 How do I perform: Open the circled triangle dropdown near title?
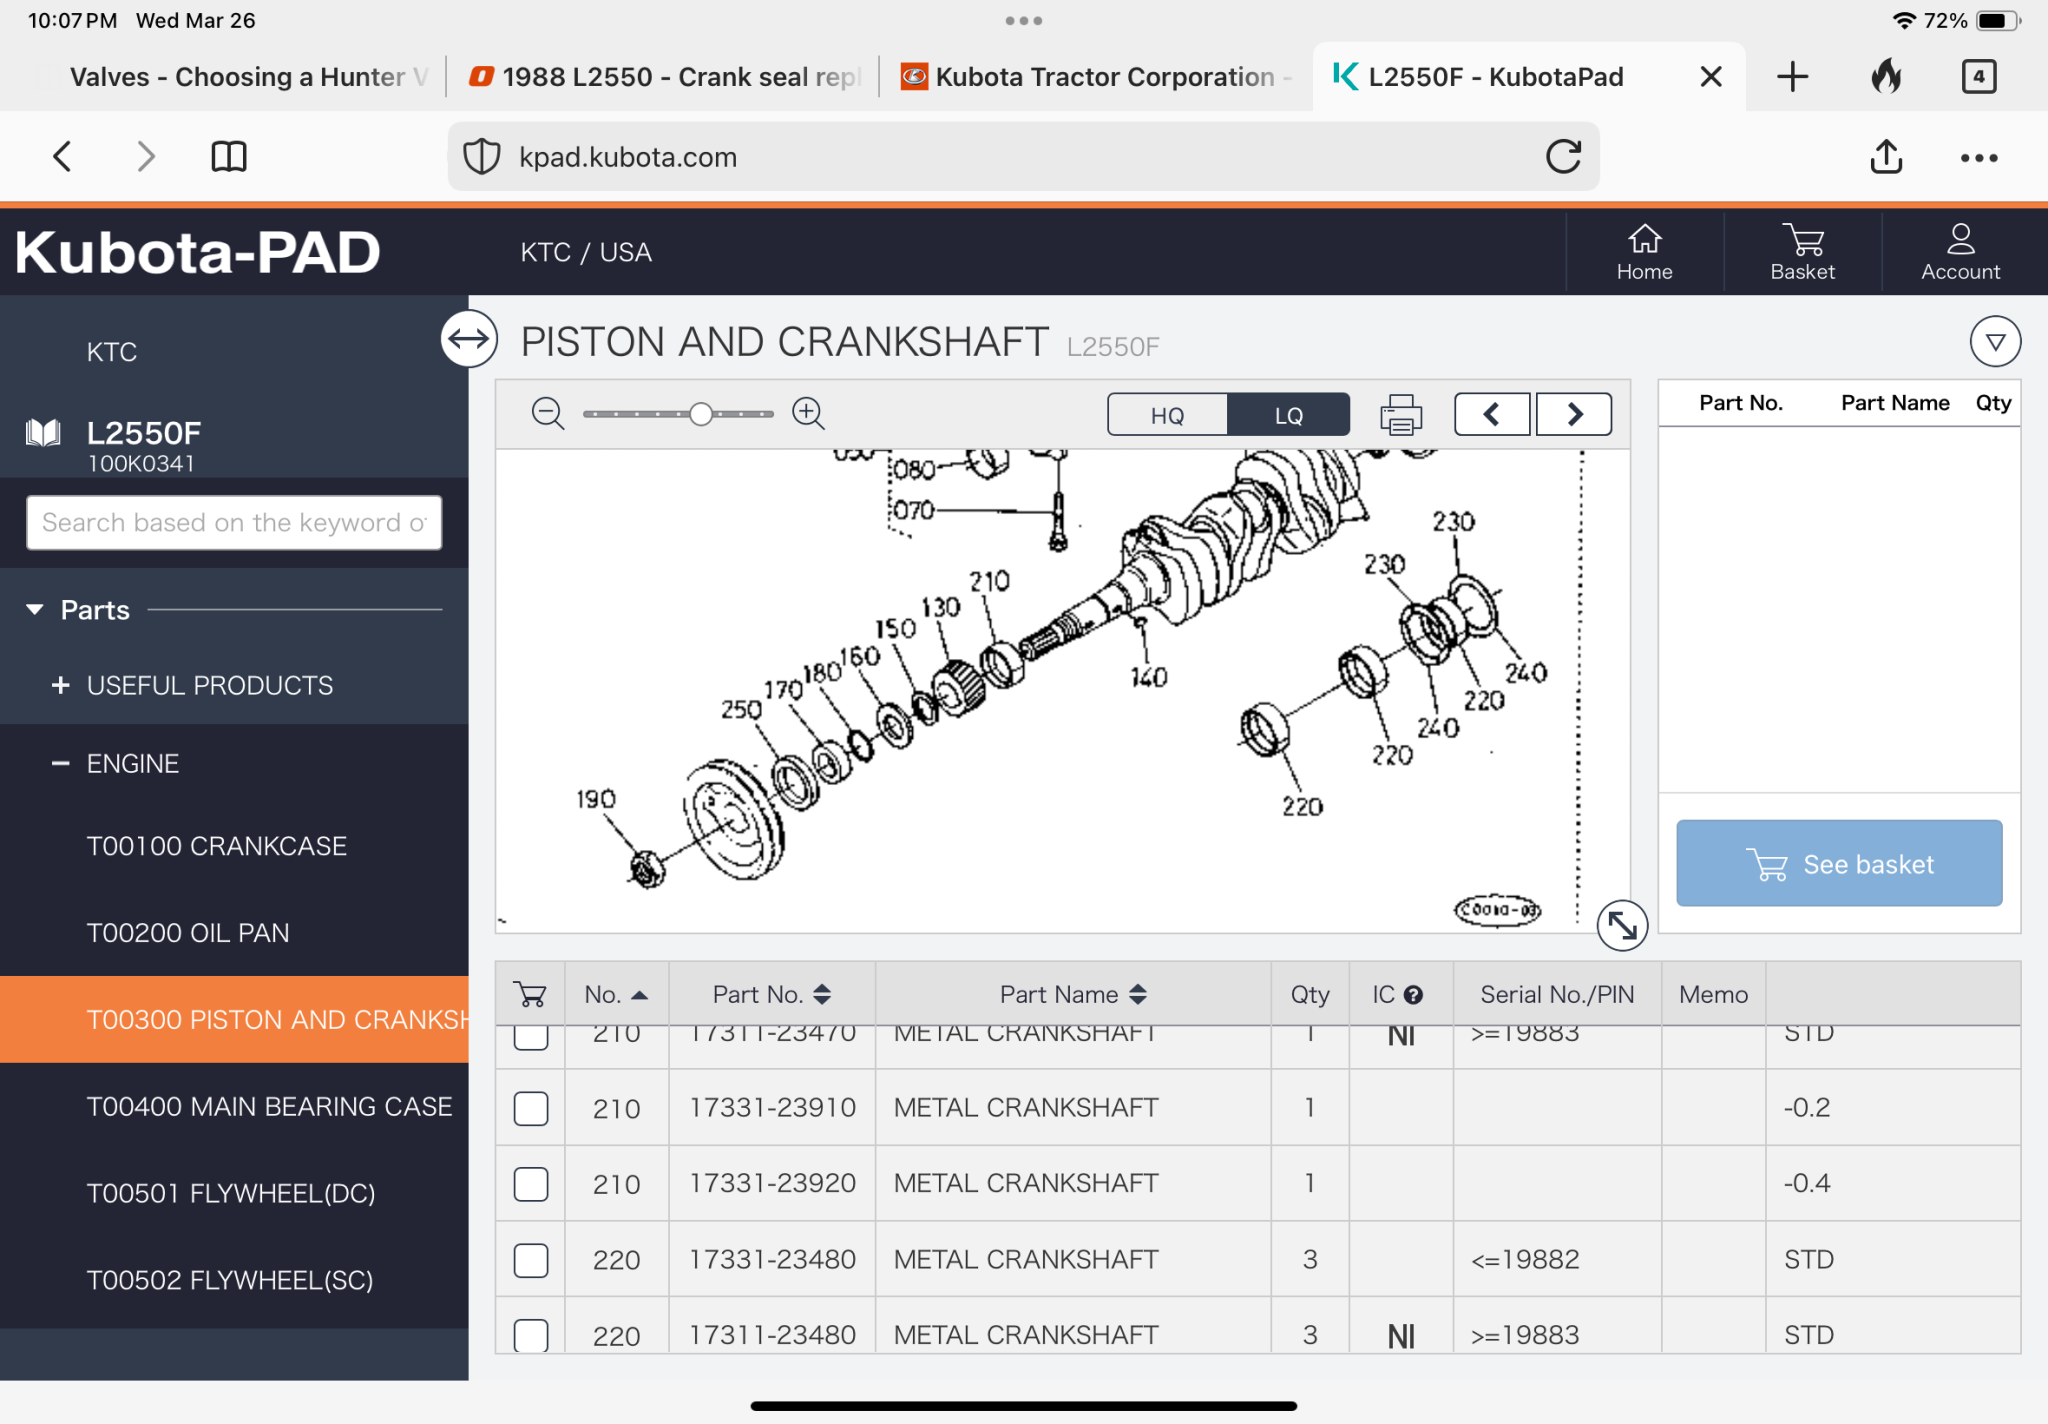(1995, 342)
